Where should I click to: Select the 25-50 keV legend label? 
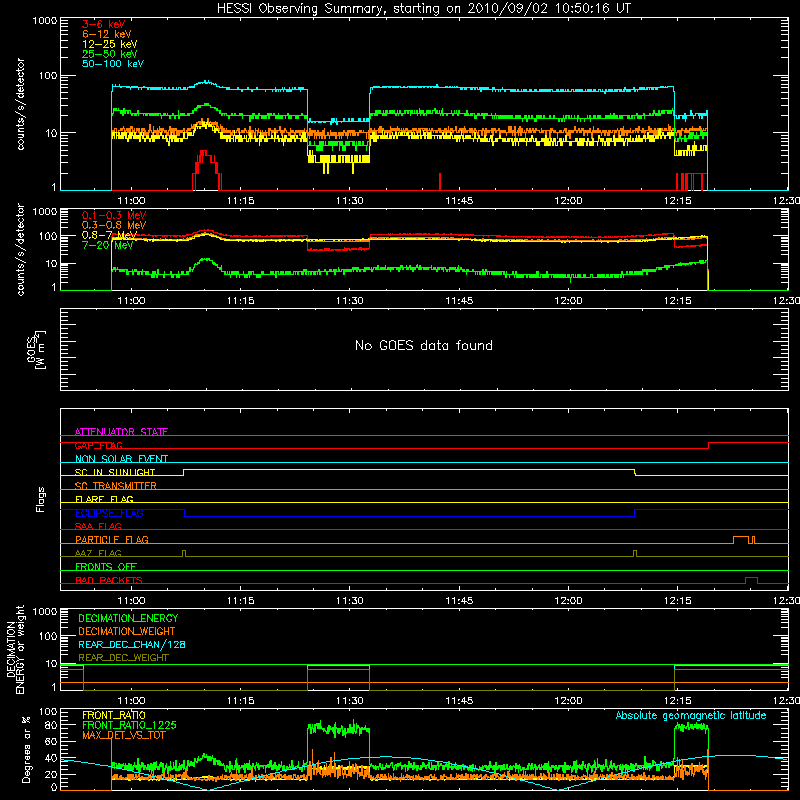click(109, 54)
